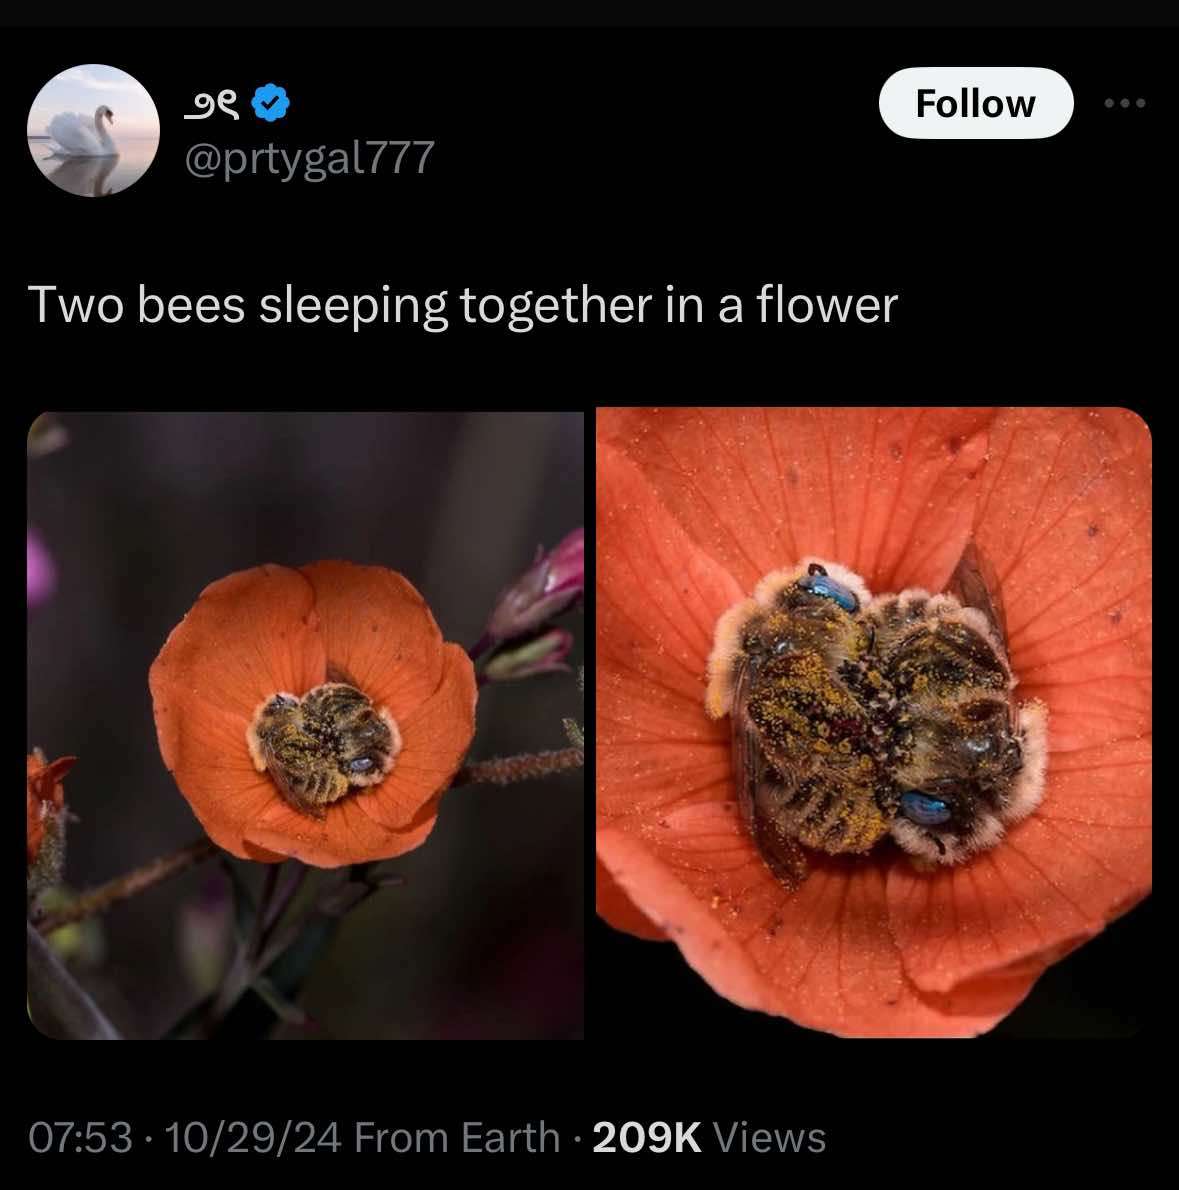This screenshot has height=1190, width=1179.
Task: Open the @prtygal777 handle link
Action: click(310, 157)
